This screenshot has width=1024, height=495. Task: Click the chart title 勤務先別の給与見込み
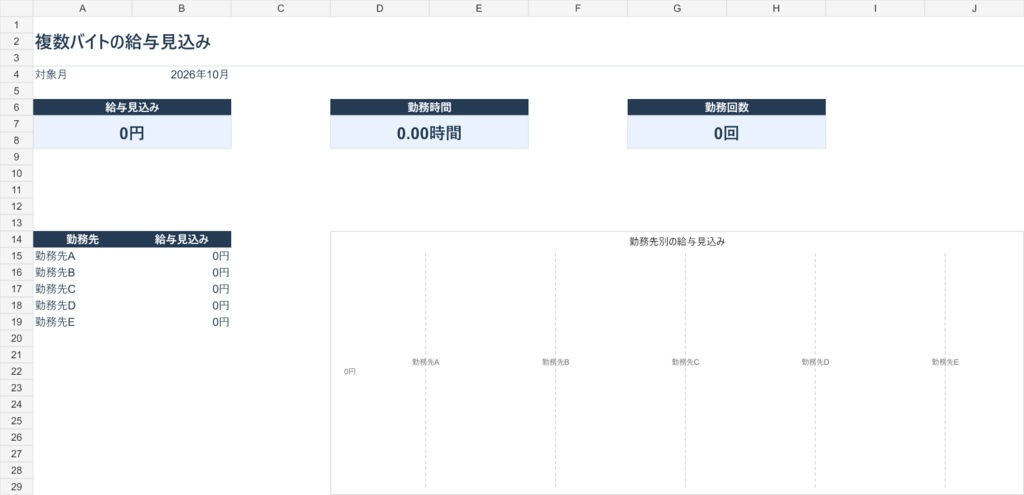pyautogui.click(x=677, y=242)
